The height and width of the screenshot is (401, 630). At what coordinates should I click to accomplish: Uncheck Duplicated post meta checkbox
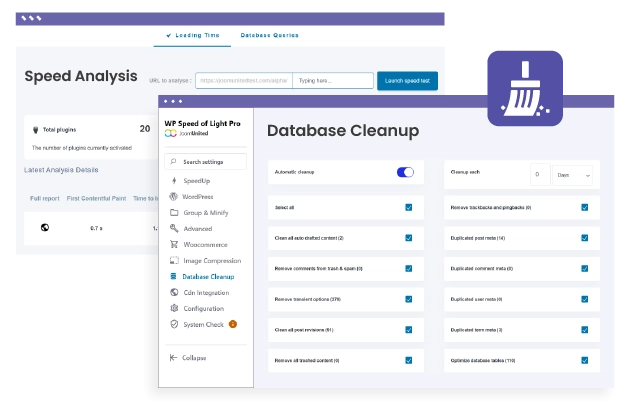pyautogui.click(x=585, y=238)
